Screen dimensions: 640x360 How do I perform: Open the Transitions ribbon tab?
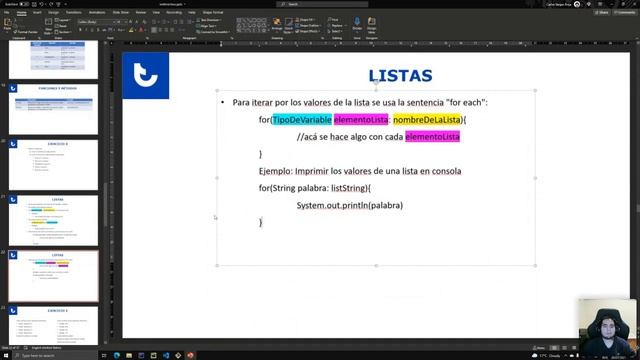click(x=73, y=13)
